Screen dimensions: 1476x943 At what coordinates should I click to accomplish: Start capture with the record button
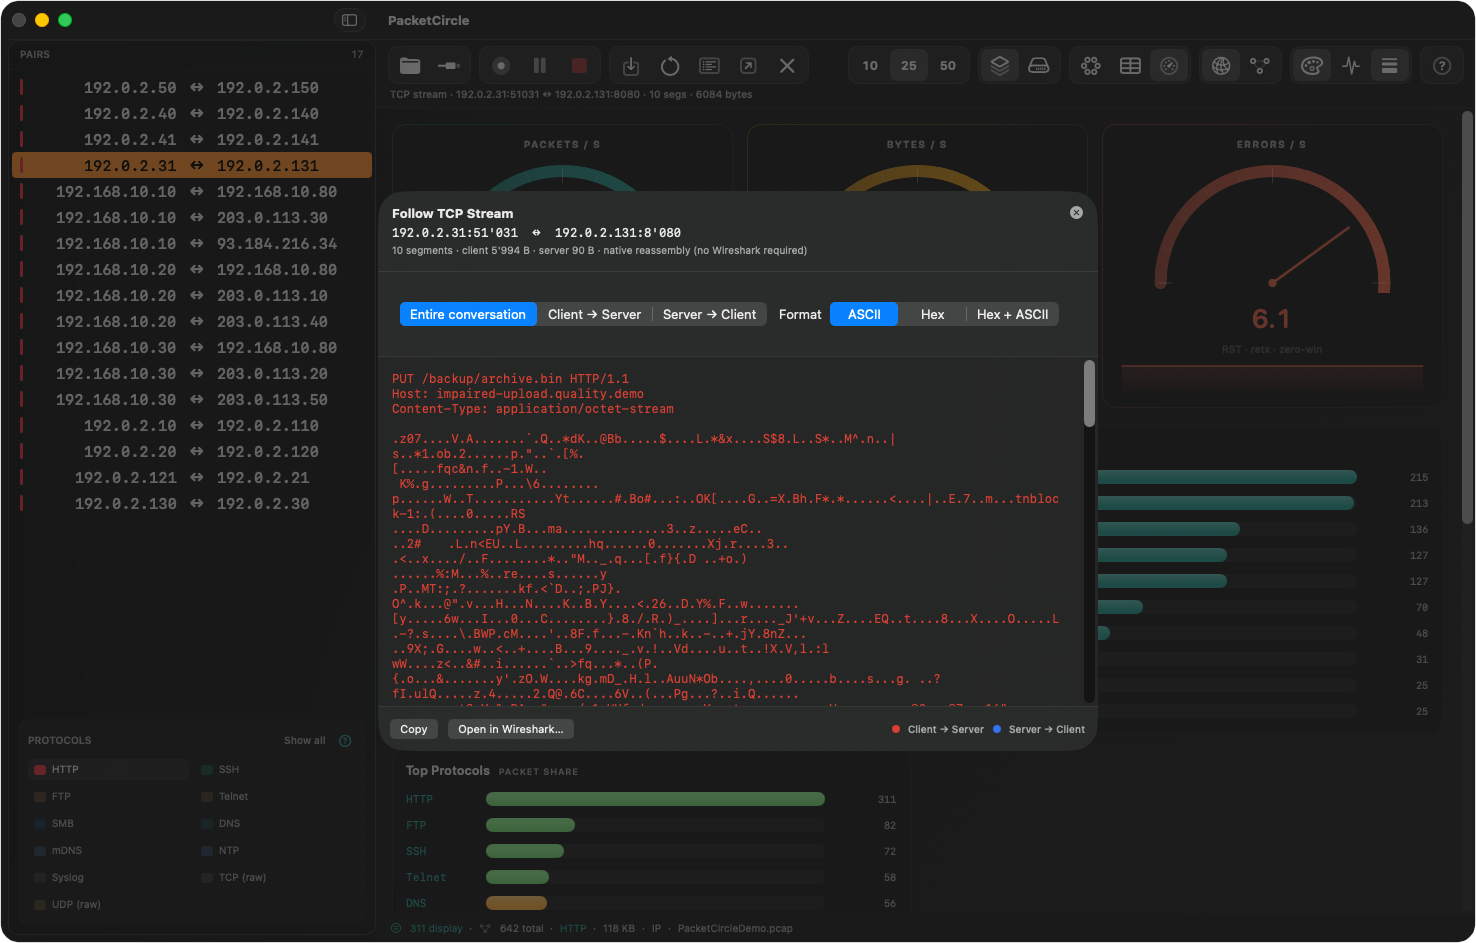click(x=501, y=66)
